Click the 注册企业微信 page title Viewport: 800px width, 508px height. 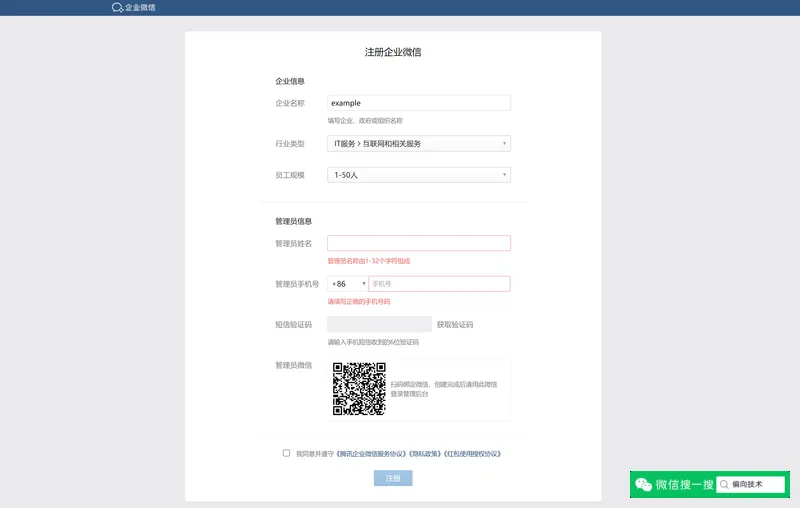click(x=393, y=52)
